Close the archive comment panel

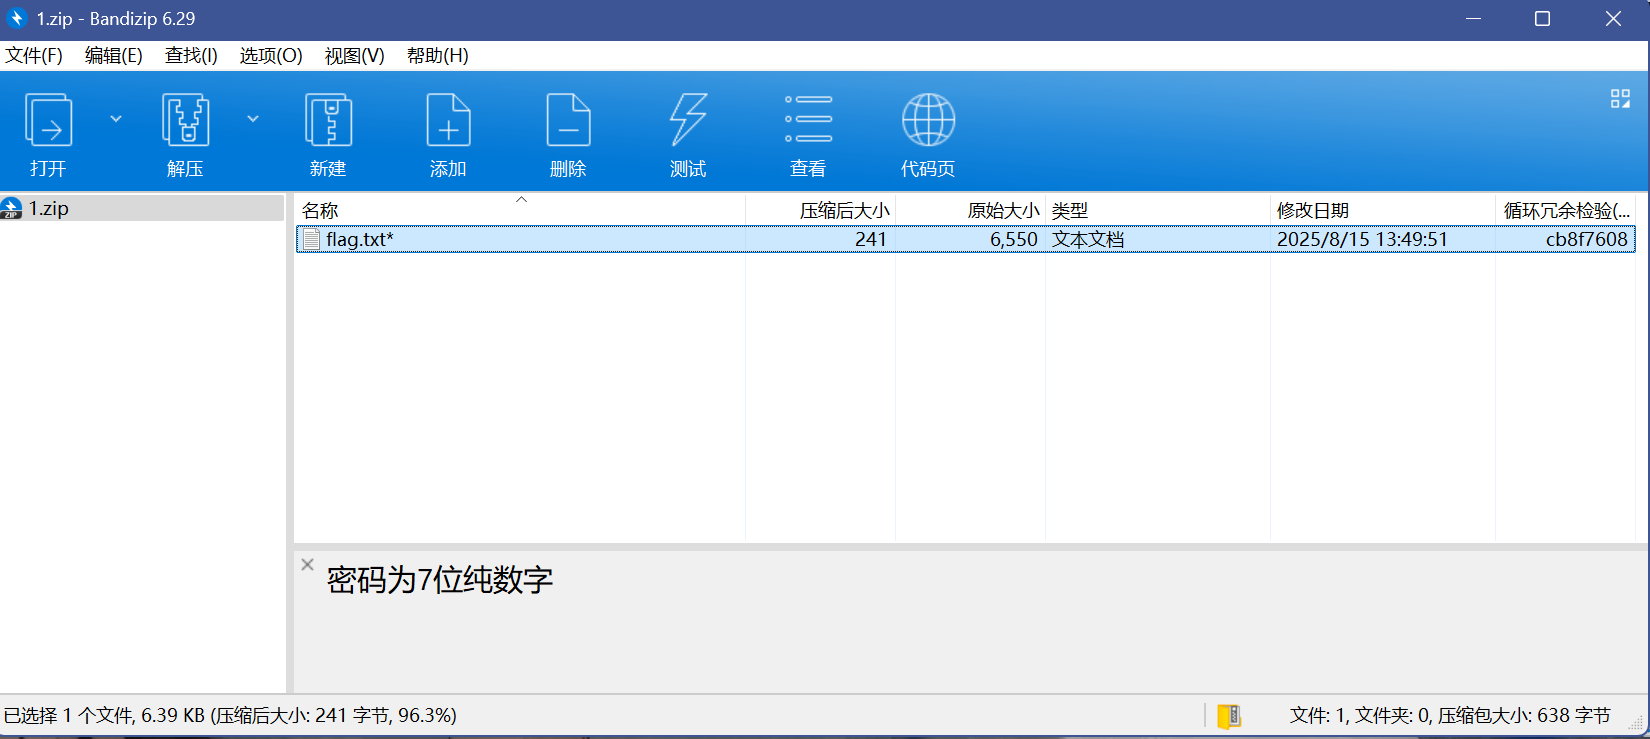(x=307, y=565)
